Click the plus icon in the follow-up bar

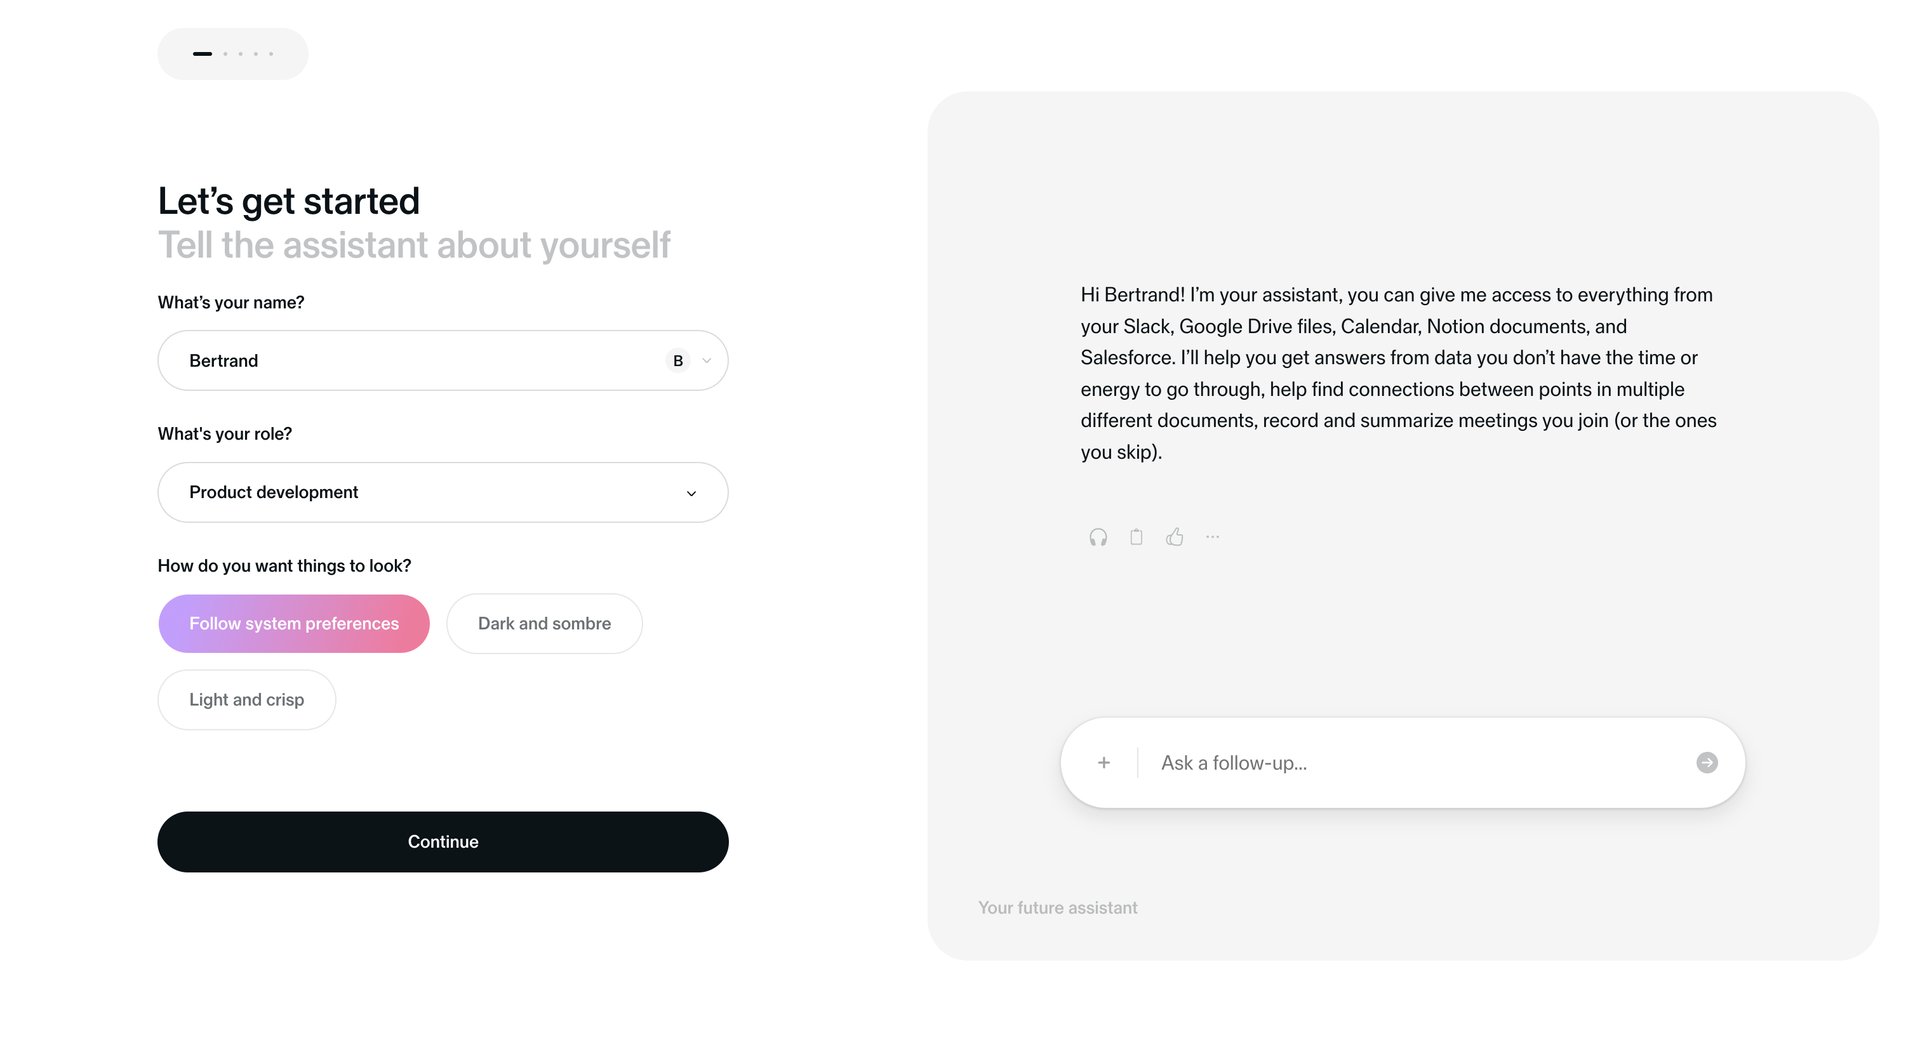point(1103,762)
